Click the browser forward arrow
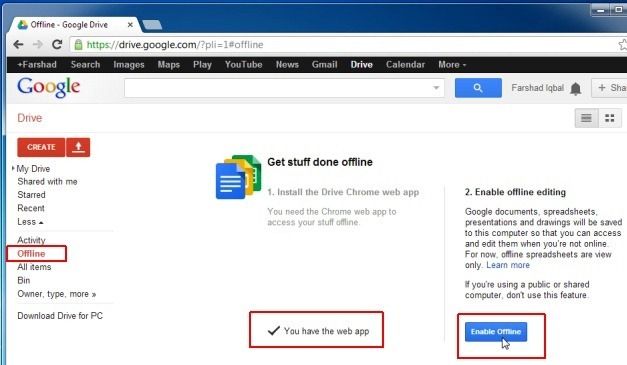 point(38,44)
